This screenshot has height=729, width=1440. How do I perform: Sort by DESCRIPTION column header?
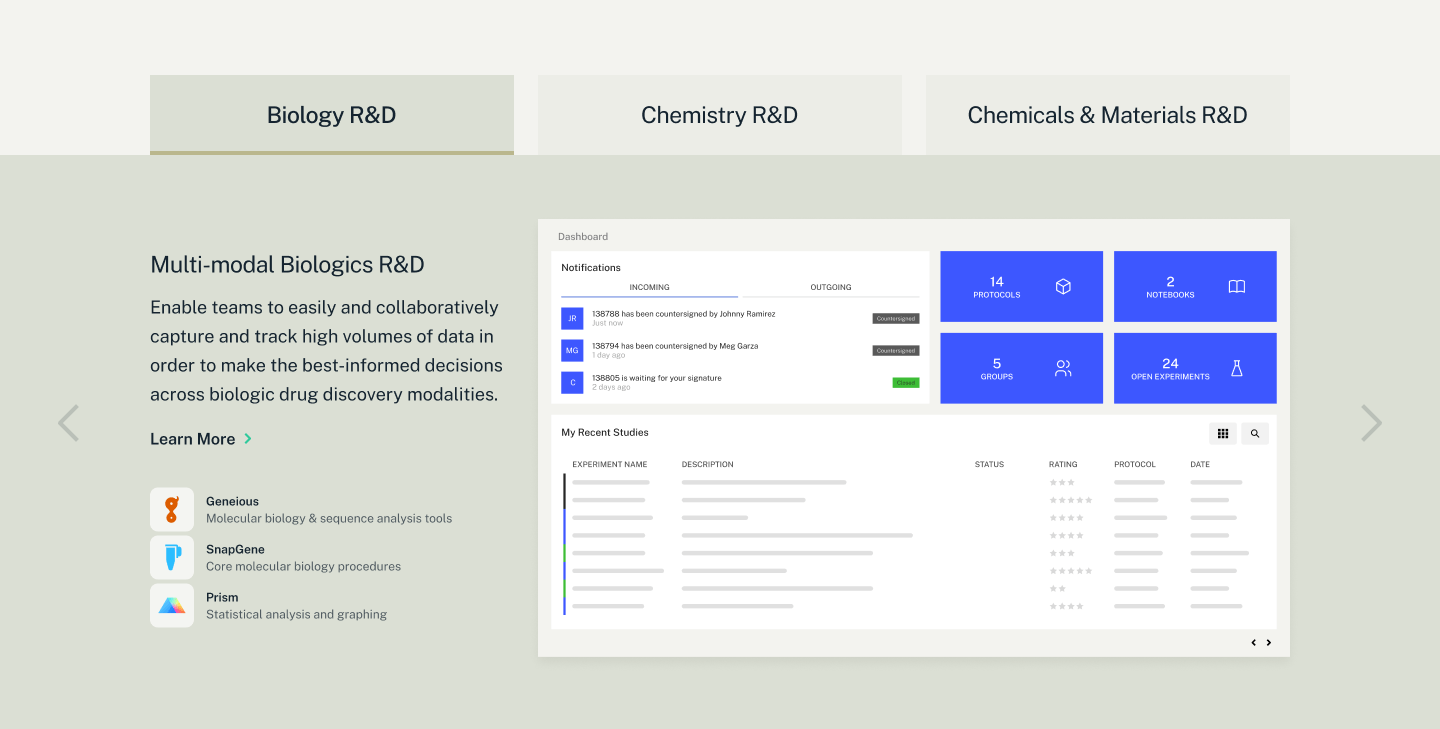coord(708,465)
